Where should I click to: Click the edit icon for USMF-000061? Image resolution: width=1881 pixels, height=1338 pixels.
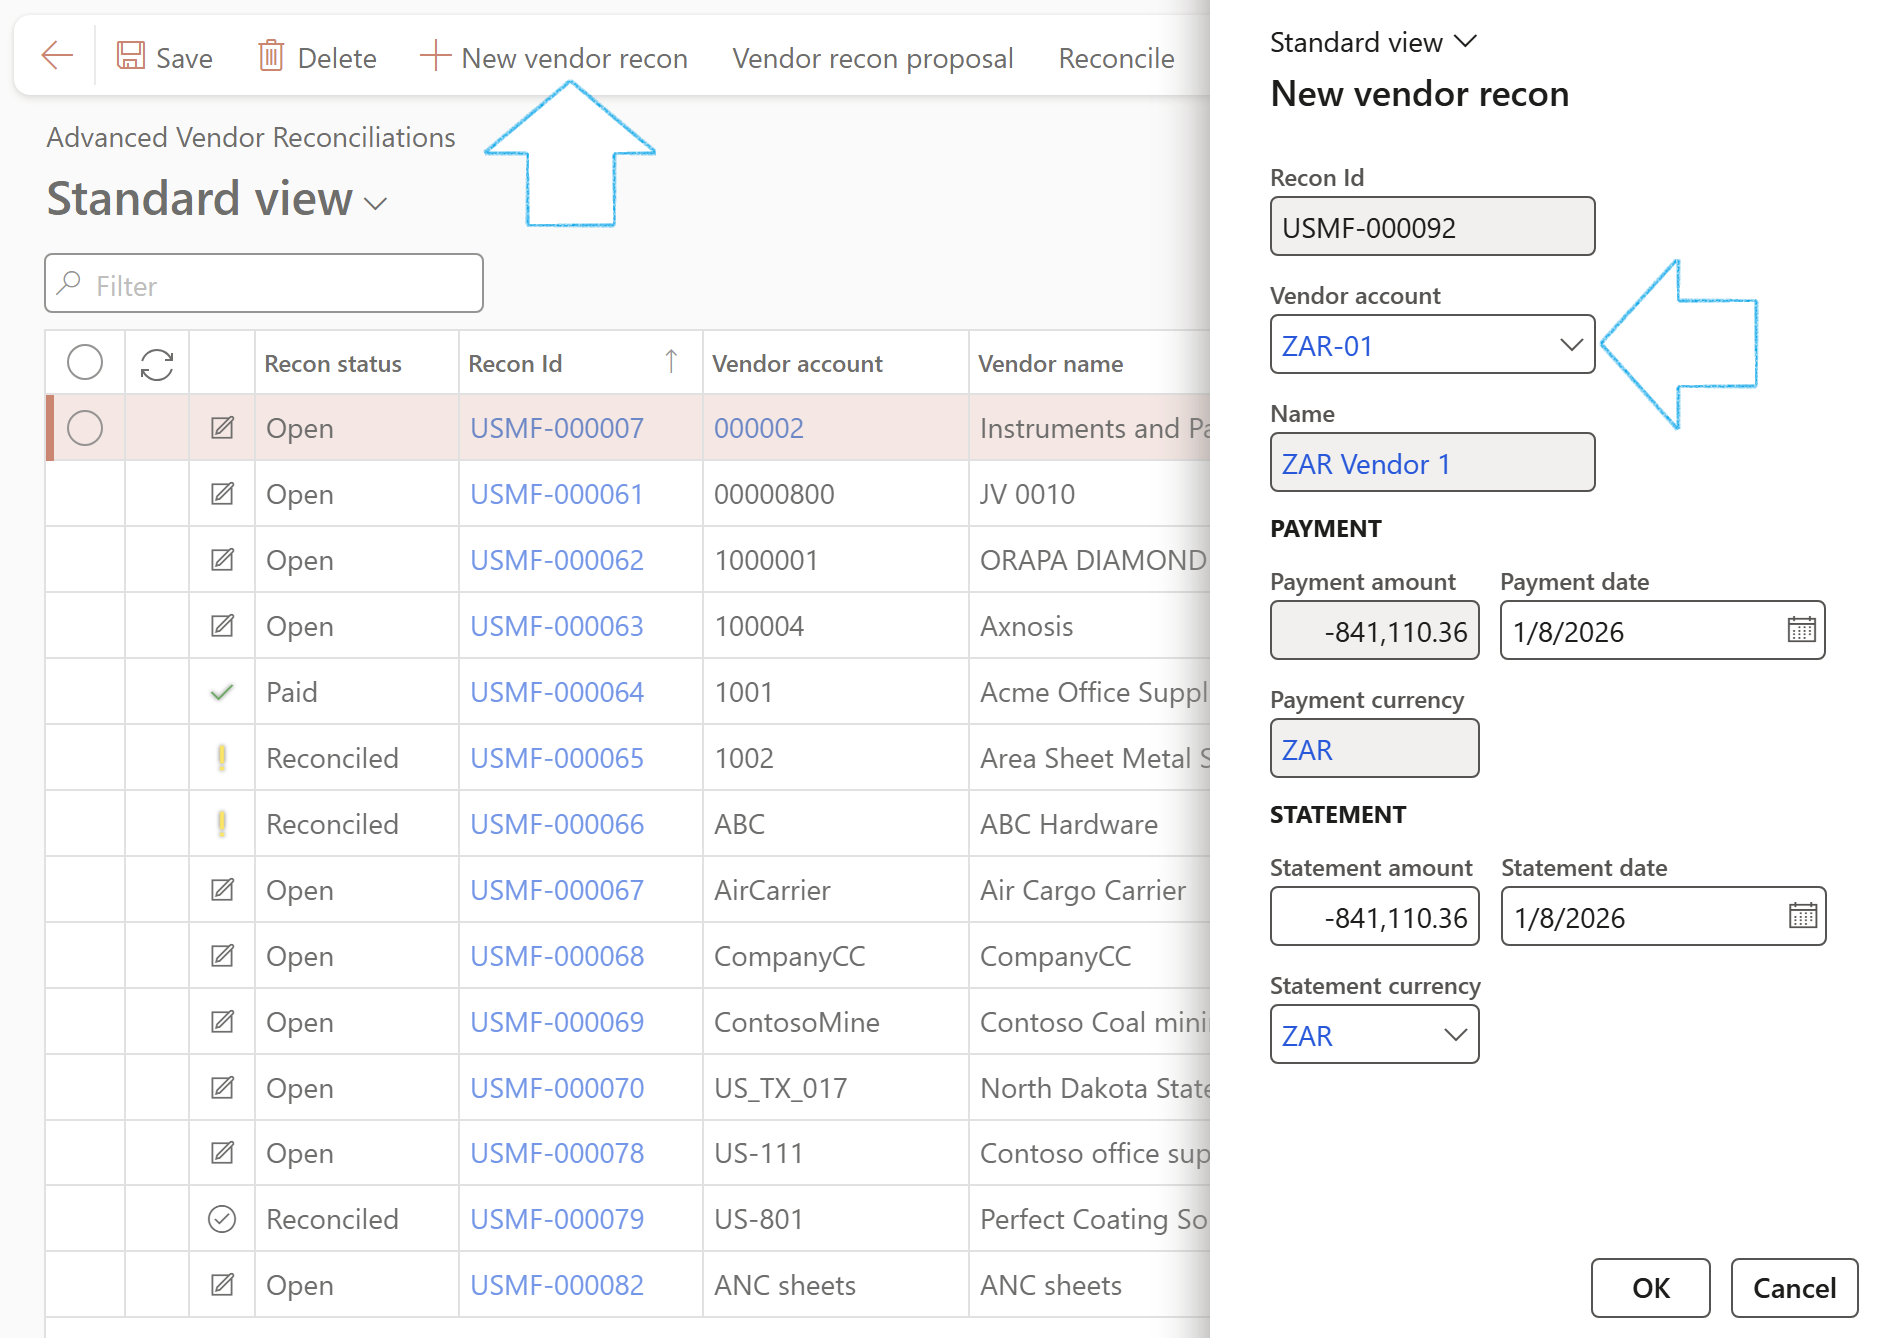[x=222, y=494]
